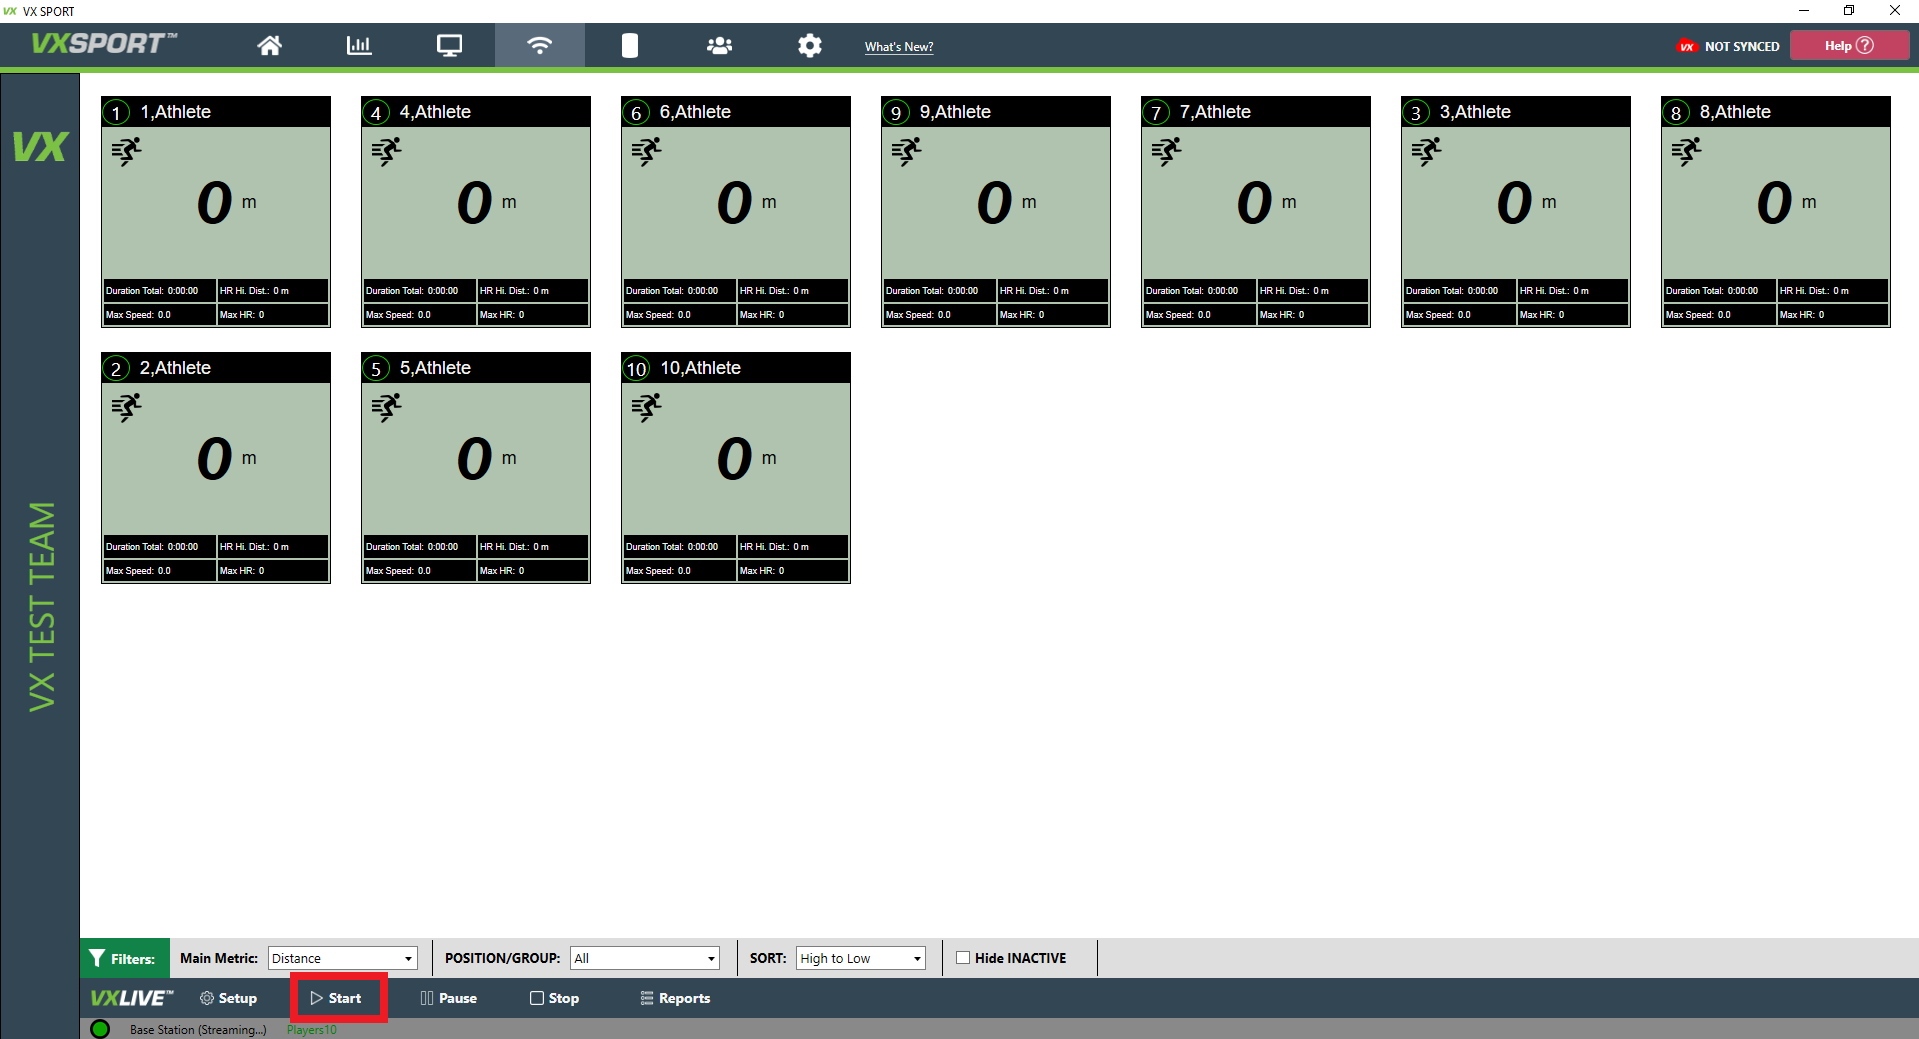This screenshot has width=1919, height=1039.
Task: Start the live session
Action: click(337, 998)
